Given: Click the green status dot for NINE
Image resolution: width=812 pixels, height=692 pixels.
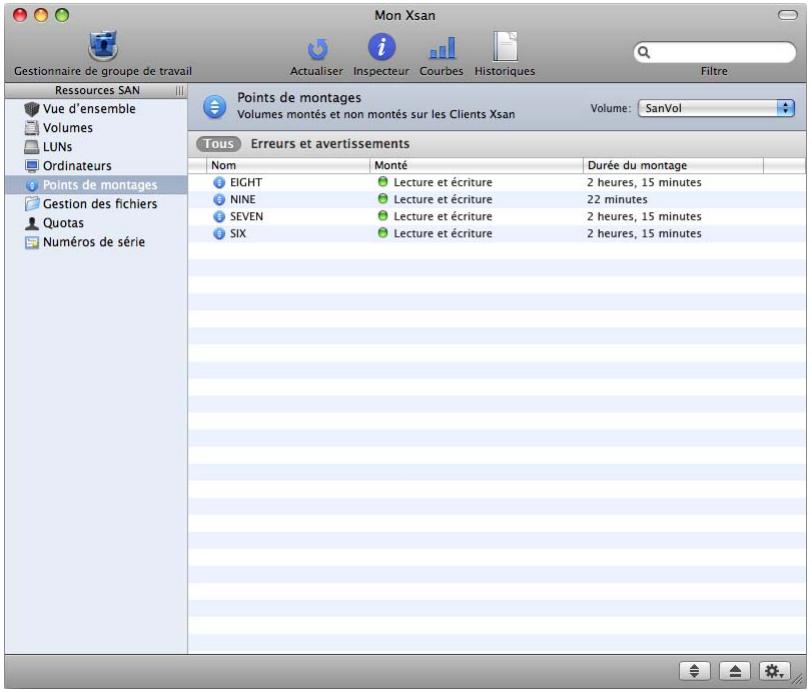Looking at the screenshot, I should click(383, 199).
